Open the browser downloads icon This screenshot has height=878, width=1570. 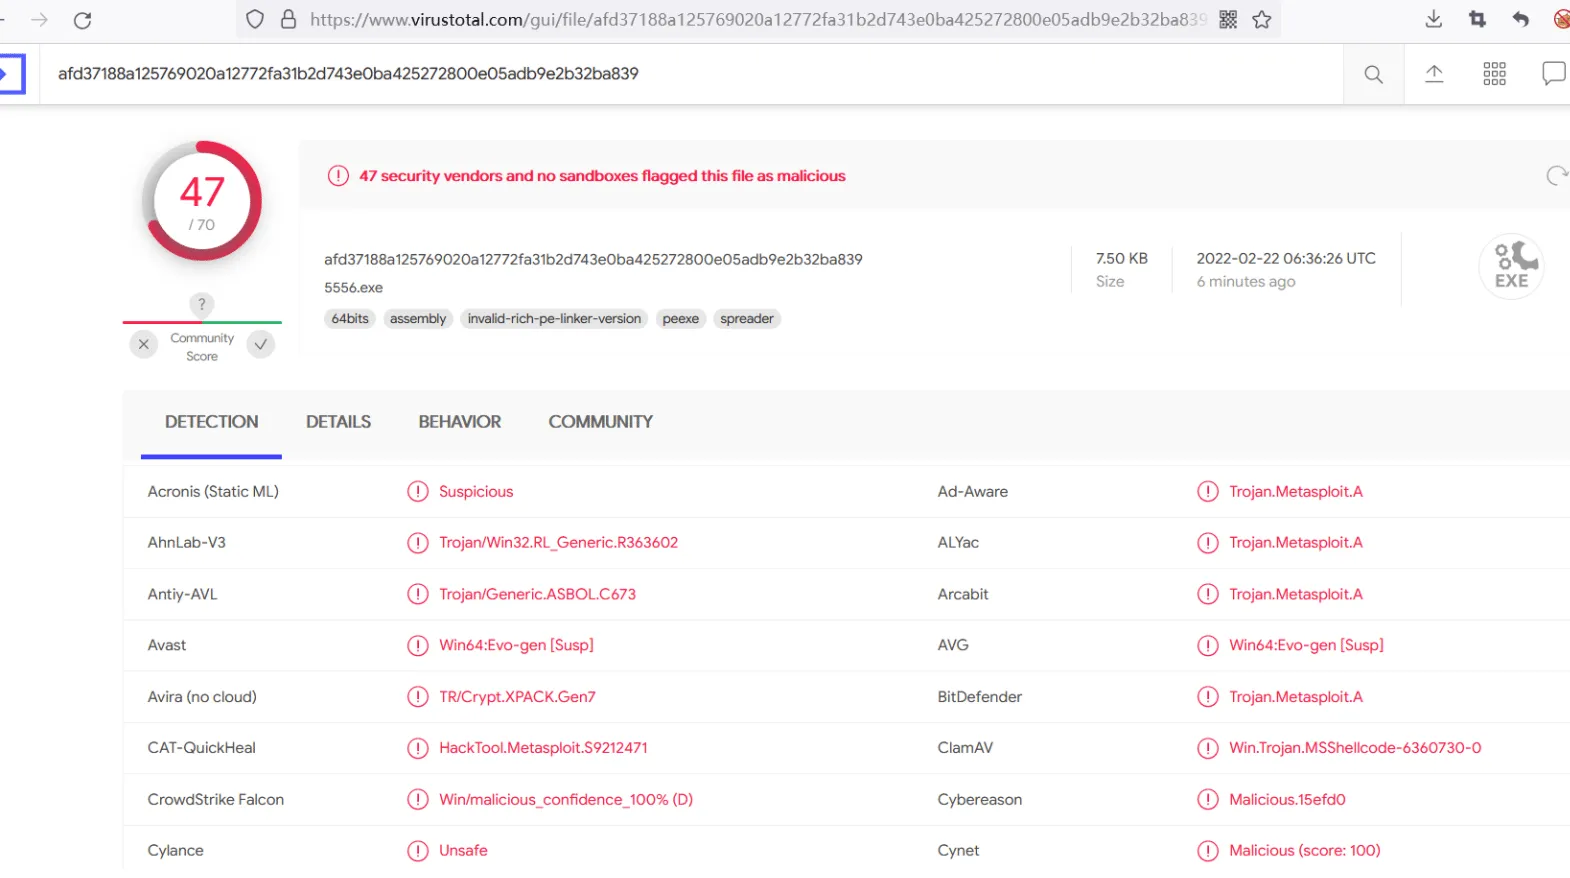[1433, 19]
